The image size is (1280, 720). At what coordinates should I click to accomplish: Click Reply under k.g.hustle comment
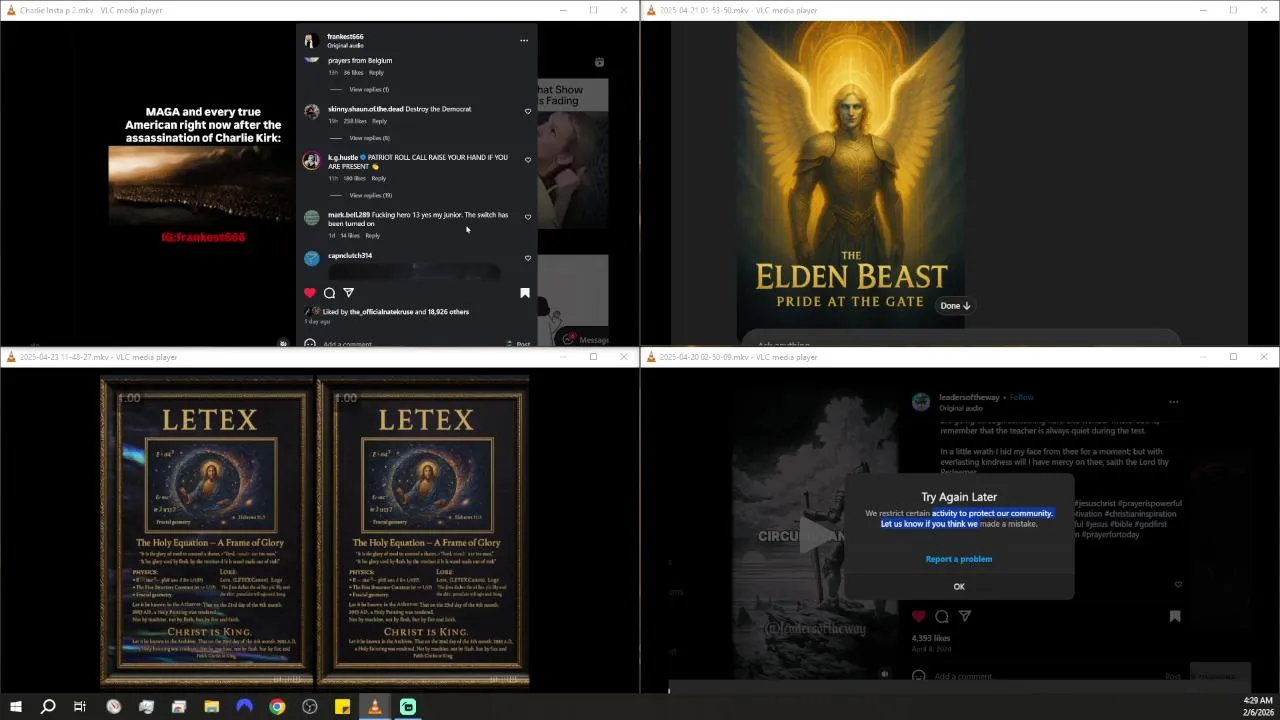[378, 178]
